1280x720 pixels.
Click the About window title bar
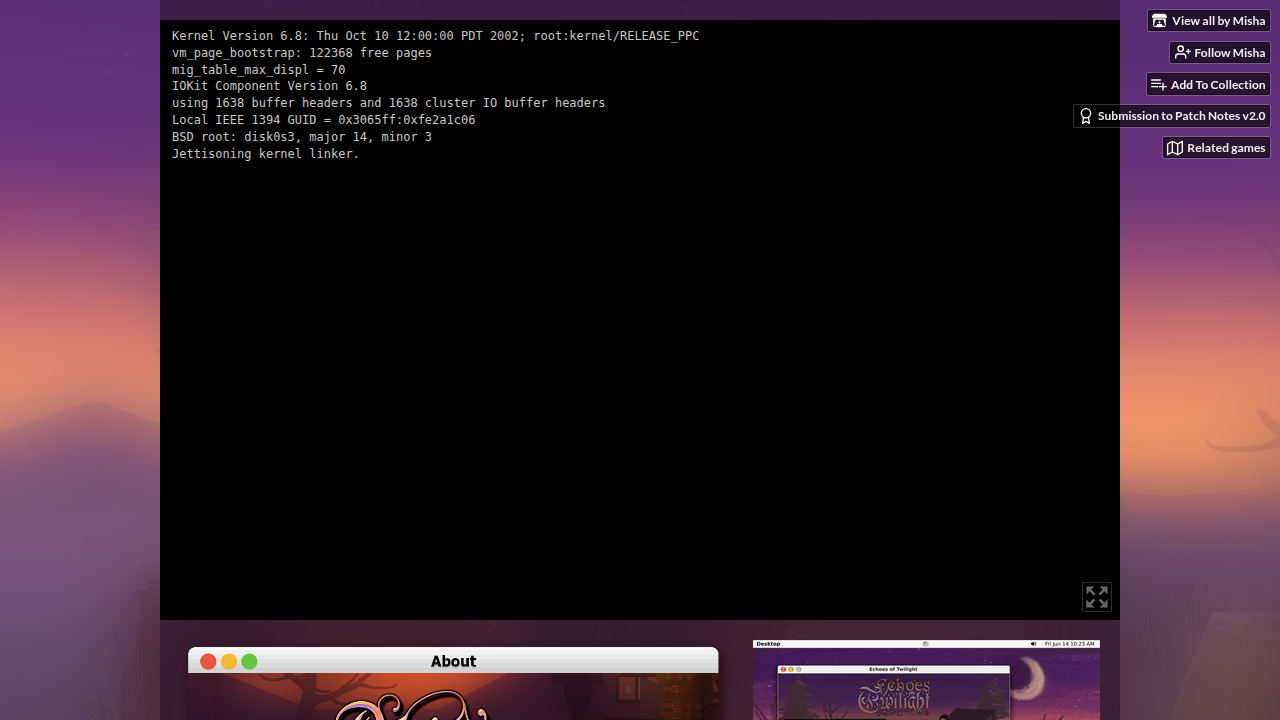click(453, 661)
